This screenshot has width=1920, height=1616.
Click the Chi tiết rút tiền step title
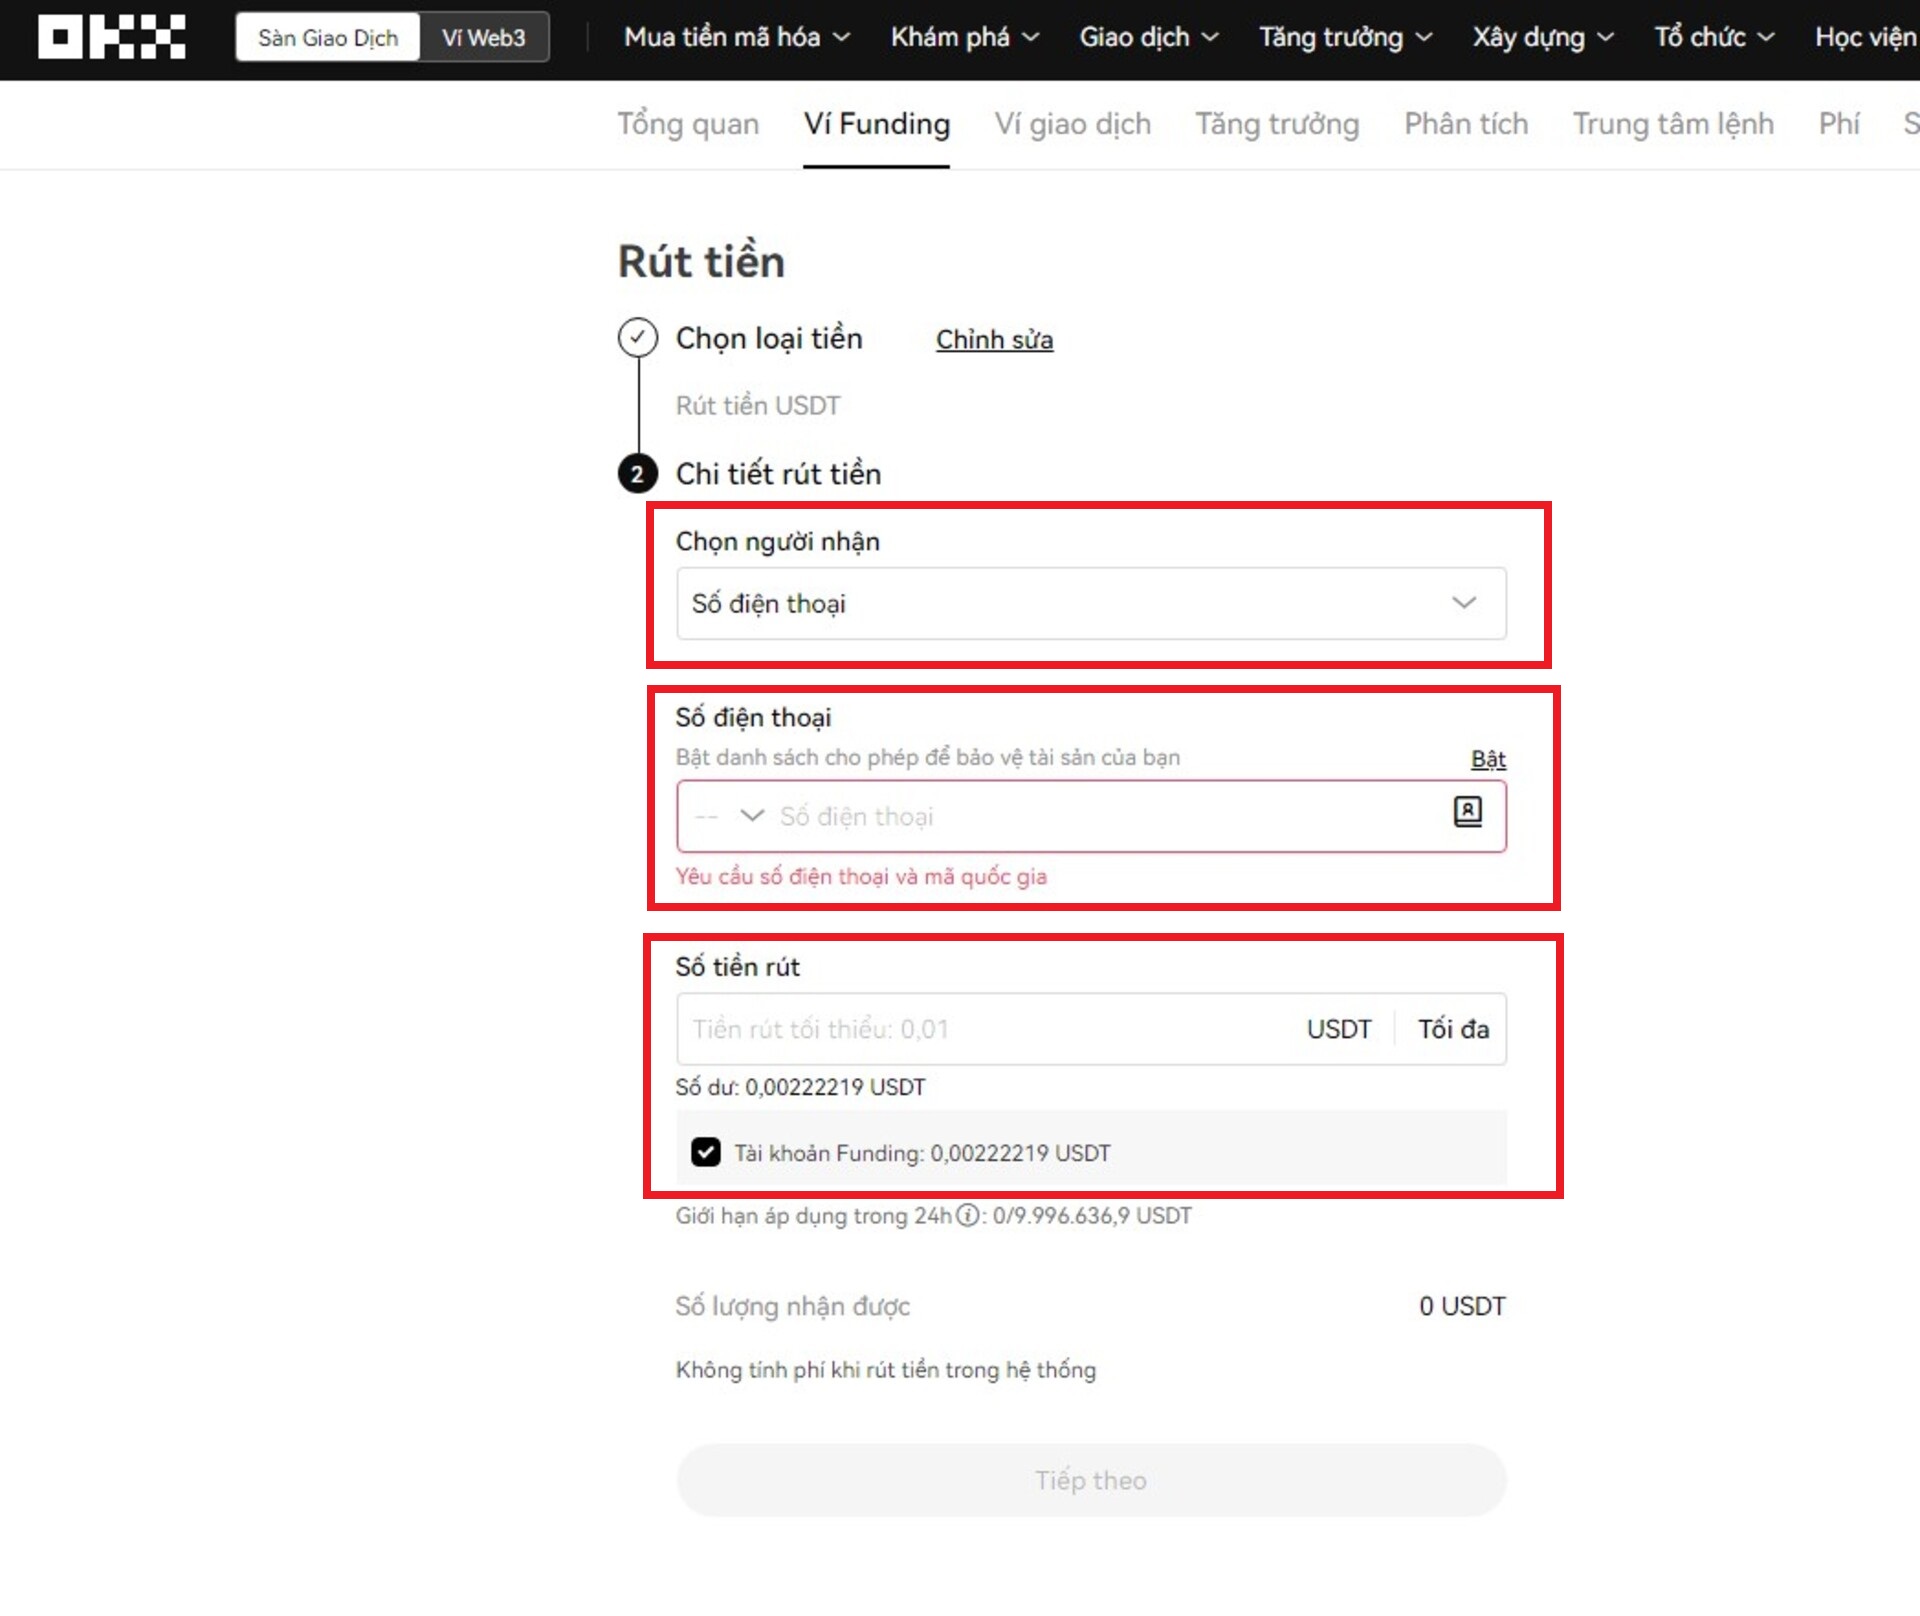778,474
